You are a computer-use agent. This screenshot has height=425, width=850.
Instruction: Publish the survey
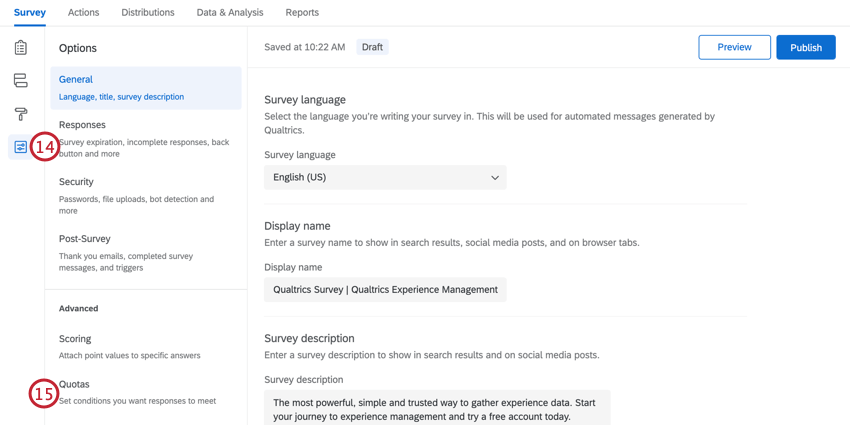pyautogui.click(x=806, y=47)
